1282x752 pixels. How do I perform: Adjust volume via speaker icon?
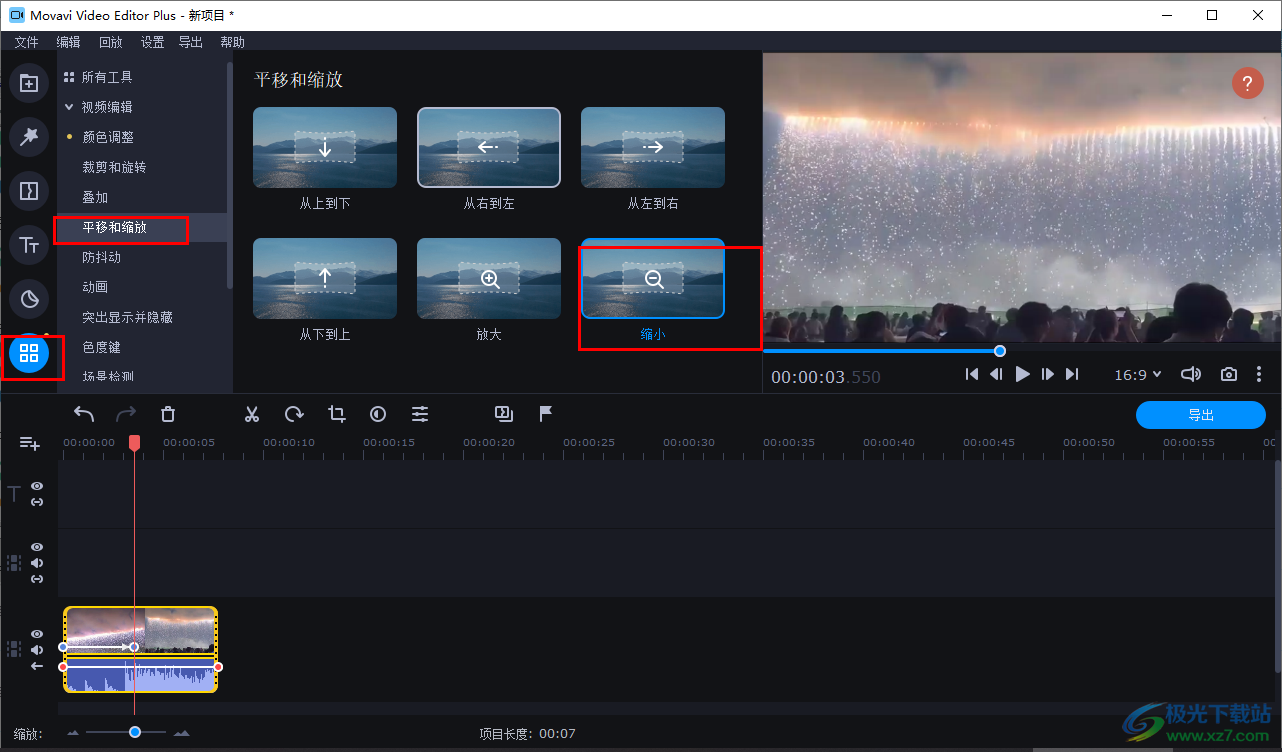pos(1190,374)
